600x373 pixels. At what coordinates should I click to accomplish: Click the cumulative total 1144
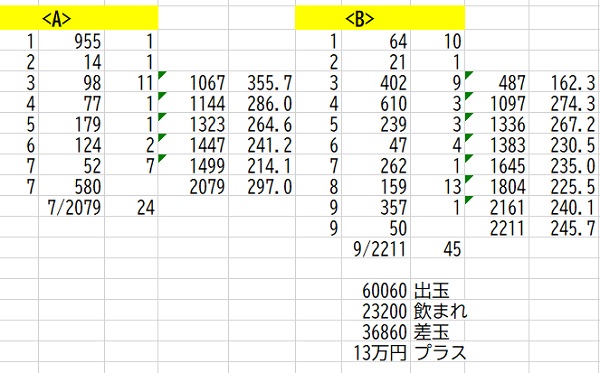tap(193, 103)
